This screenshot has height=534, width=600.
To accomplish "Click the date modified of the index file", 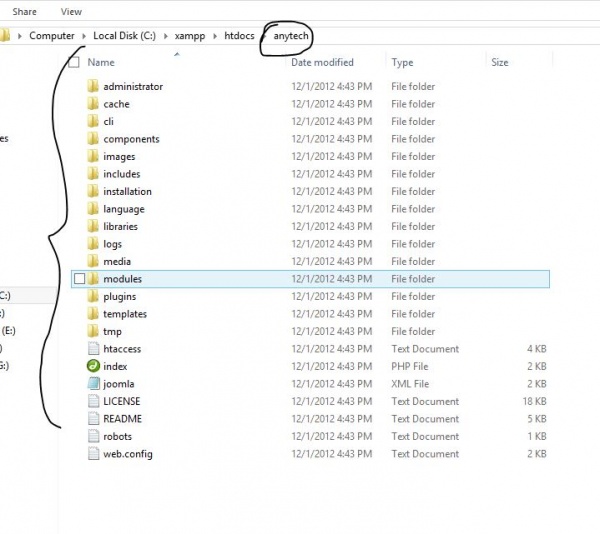I will (332, 366).
